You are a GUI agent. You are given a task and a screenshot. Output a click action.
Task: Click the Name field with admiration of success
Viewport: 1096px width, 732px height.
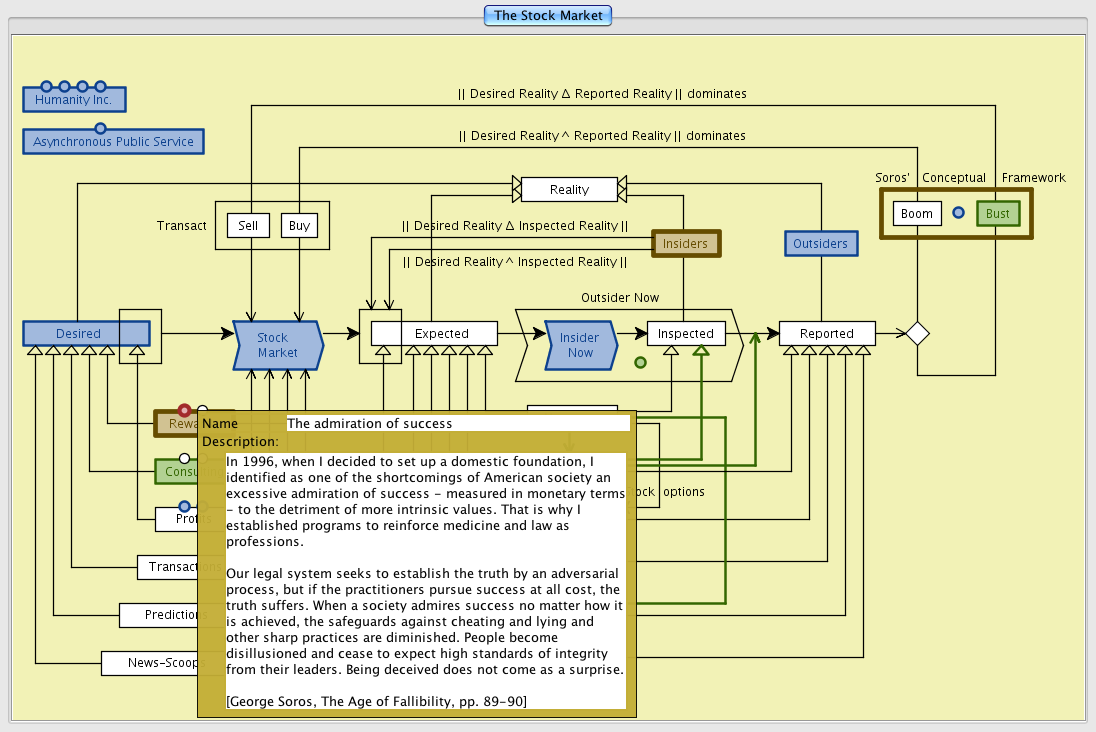[x=457, y=423]
